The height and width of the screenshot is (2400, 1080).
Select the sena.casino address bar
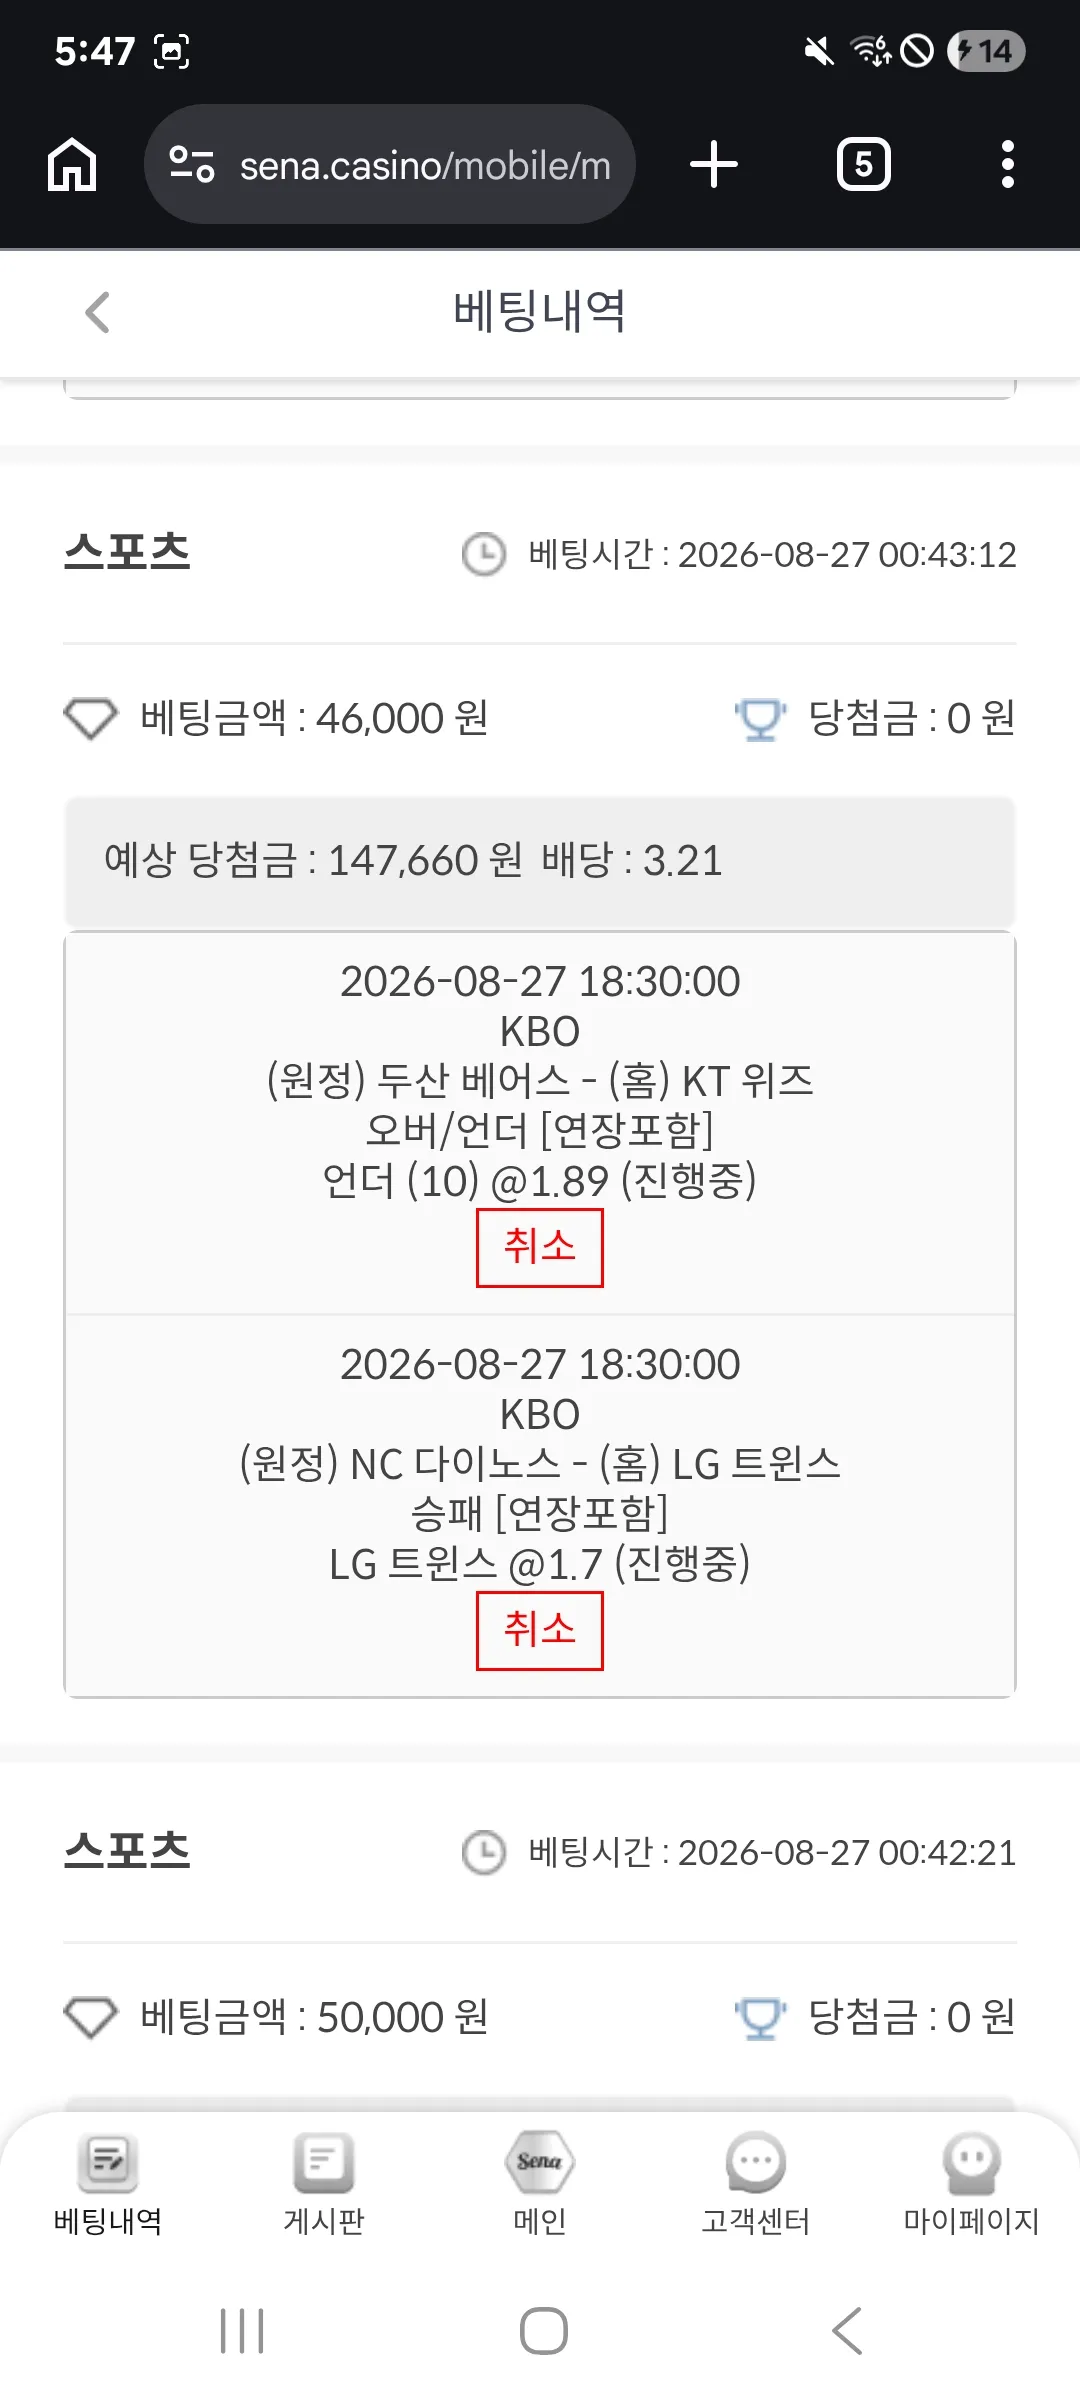click(390, 165)
